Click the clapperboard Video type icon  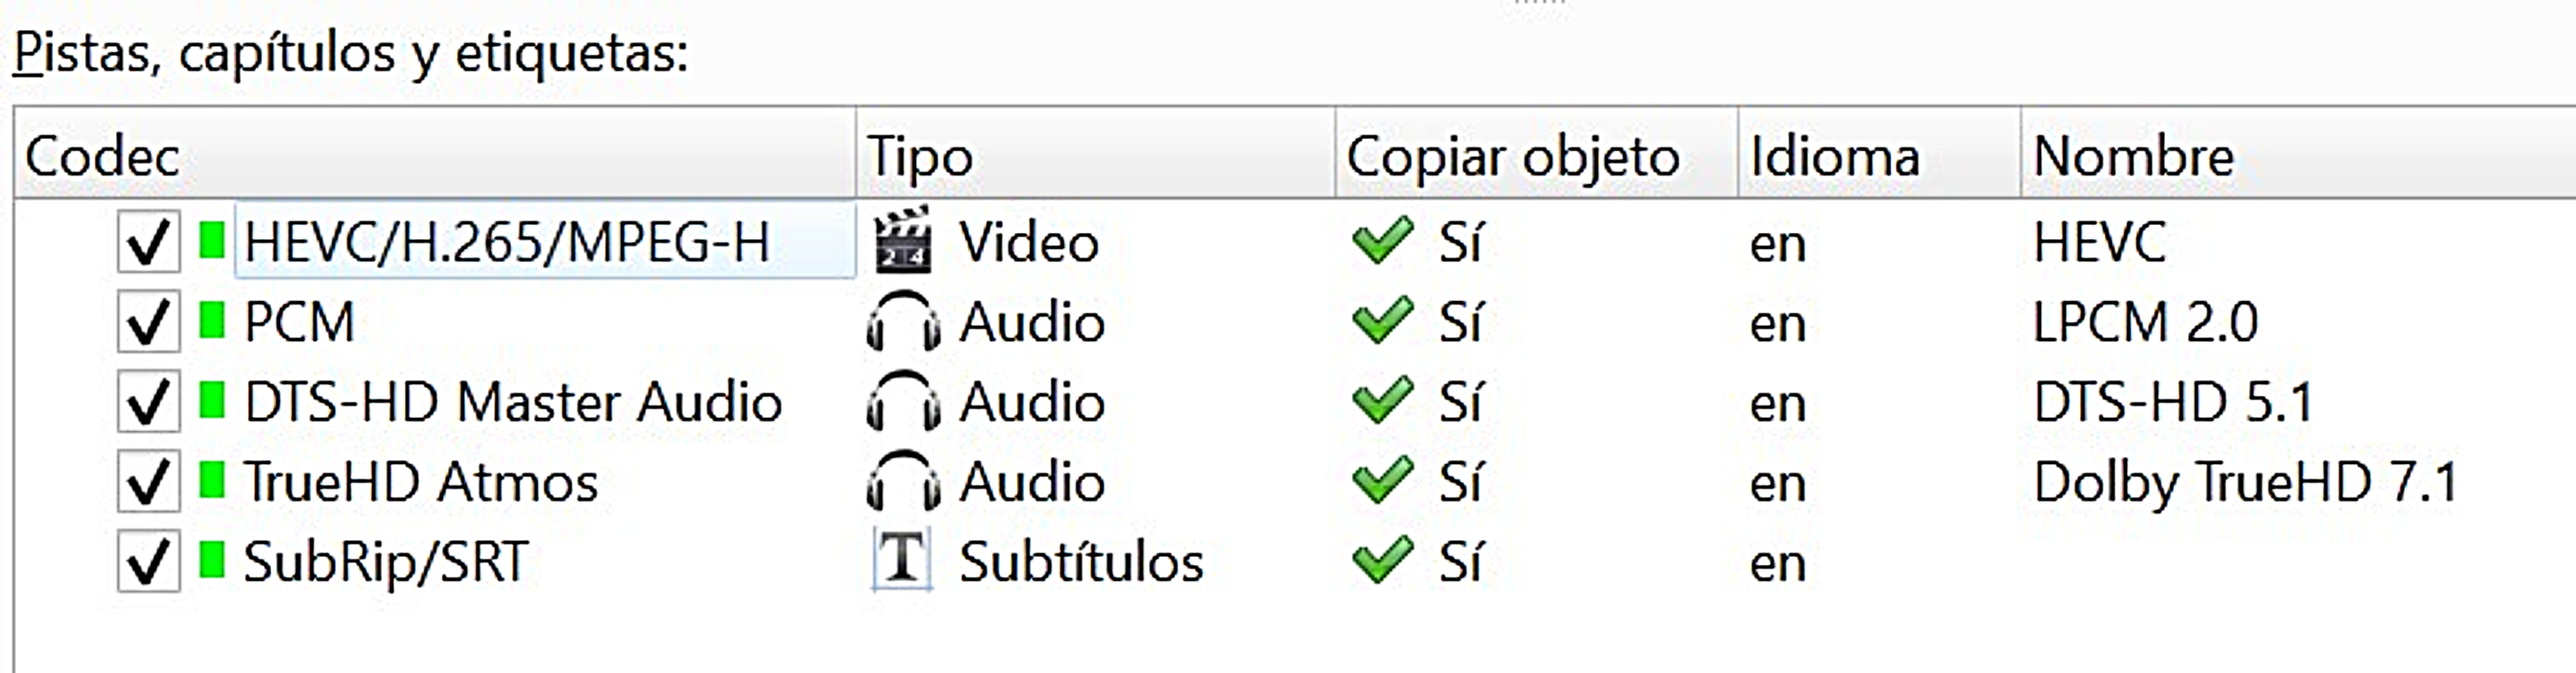tap(903, 240)
